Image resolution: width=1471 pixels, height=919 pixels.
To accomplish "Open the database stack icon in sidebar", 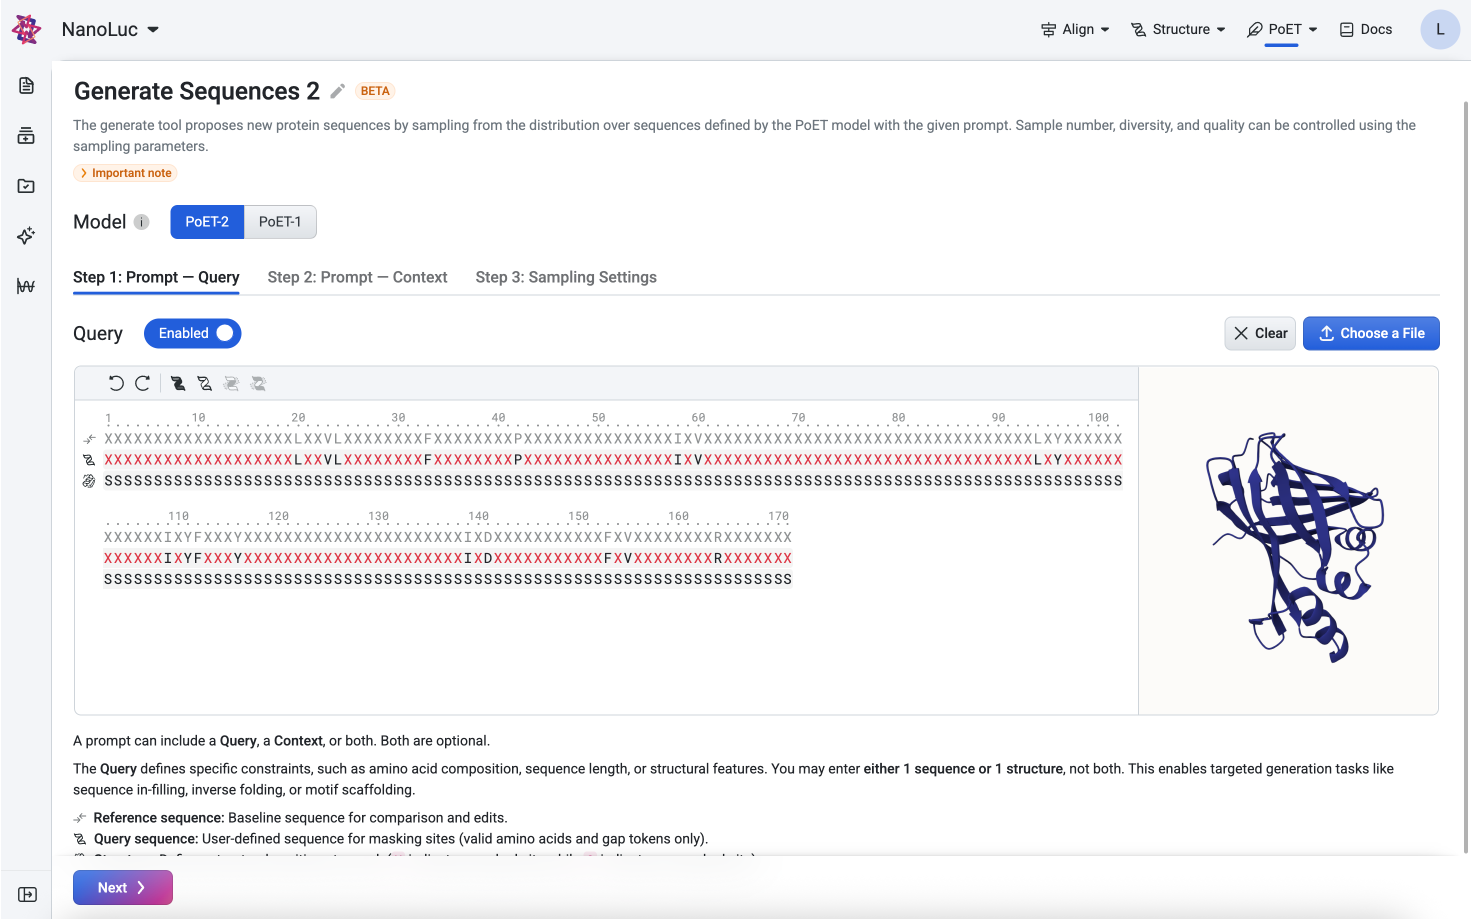I will [x=26, y=136].
